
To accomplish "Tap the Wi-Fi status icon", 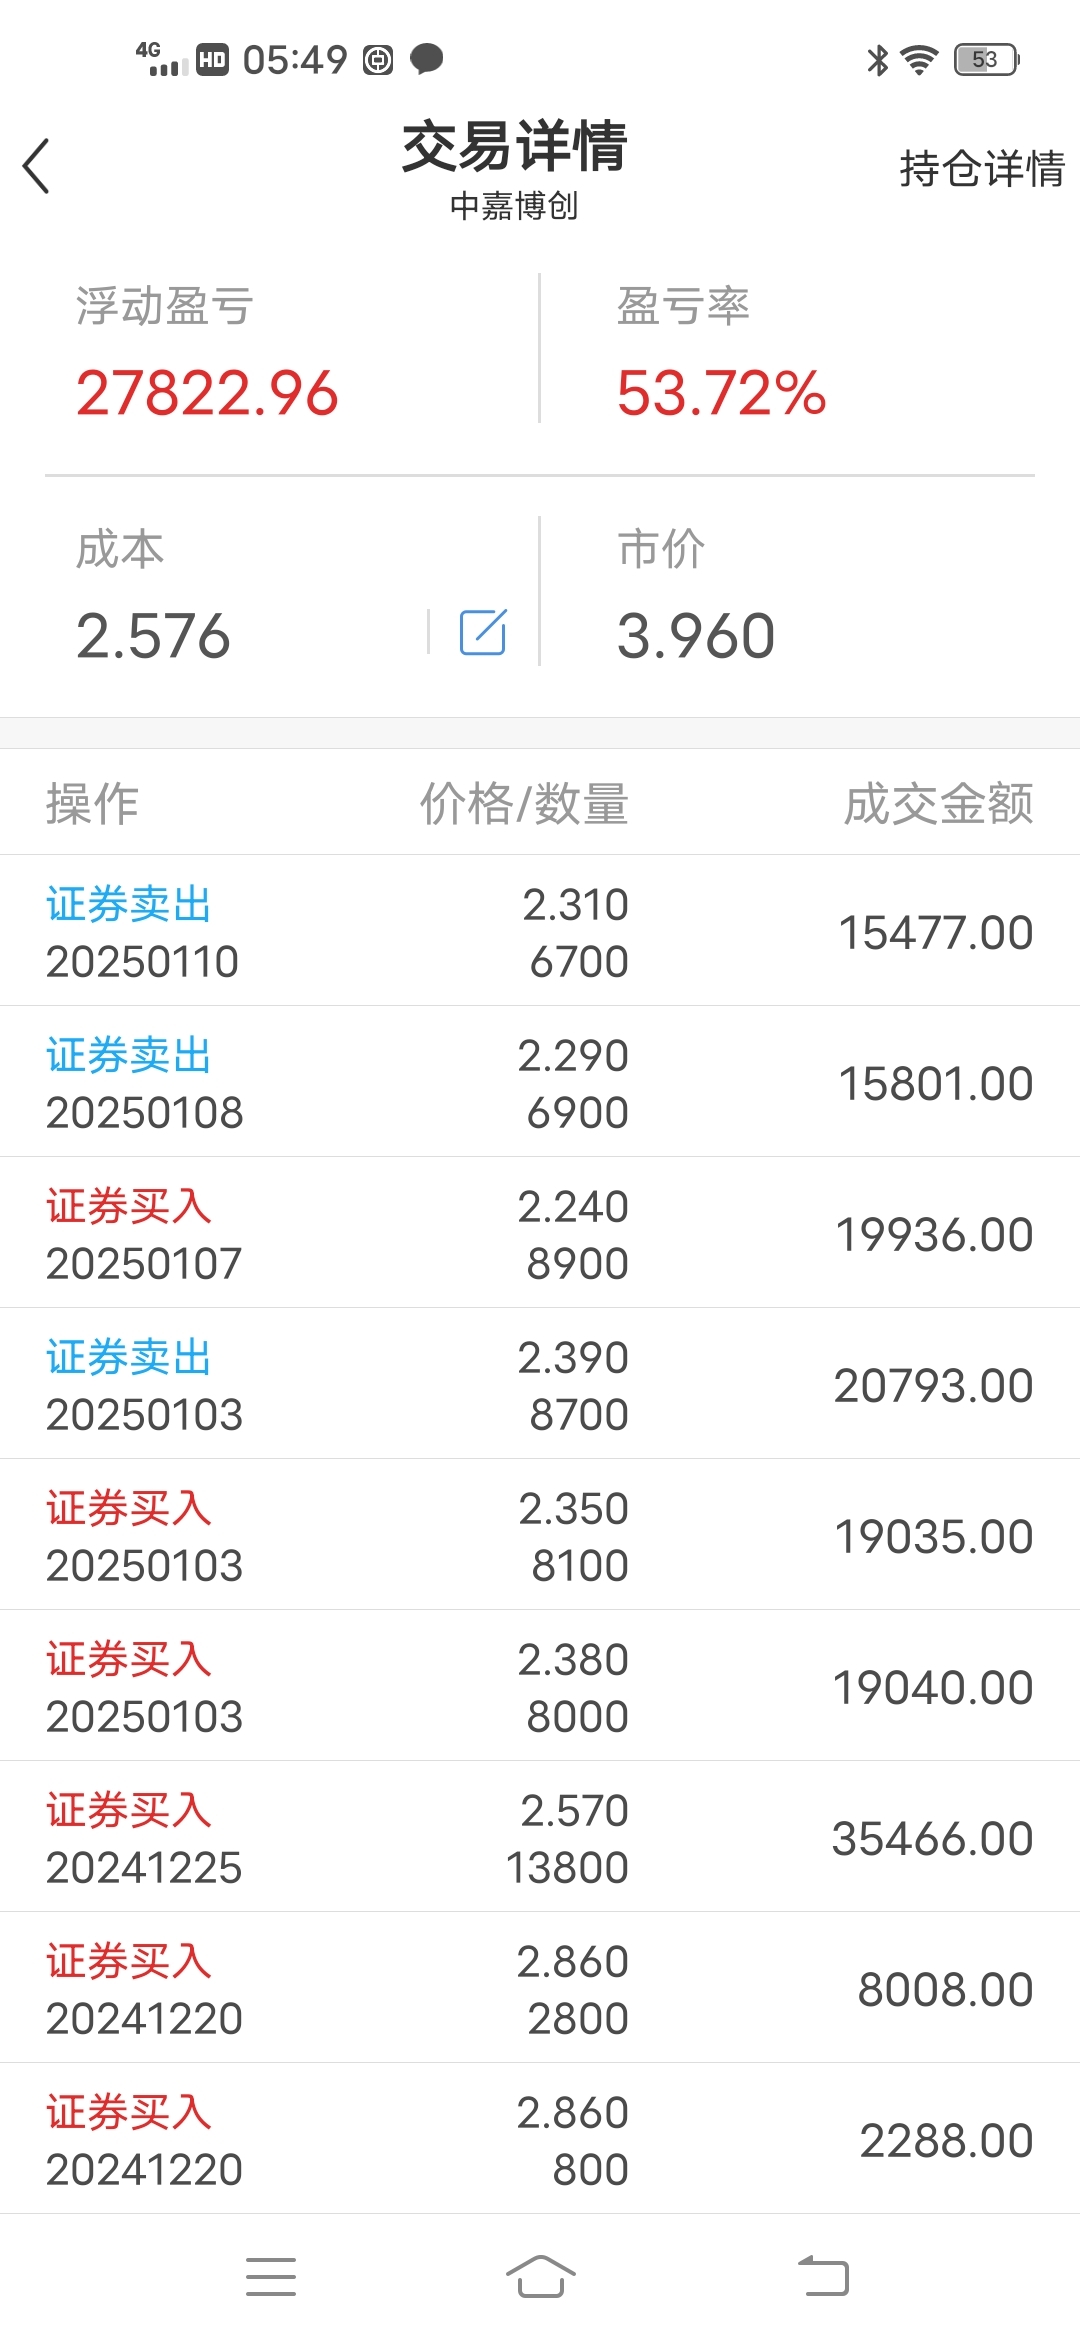I will [x=919, y=60].
